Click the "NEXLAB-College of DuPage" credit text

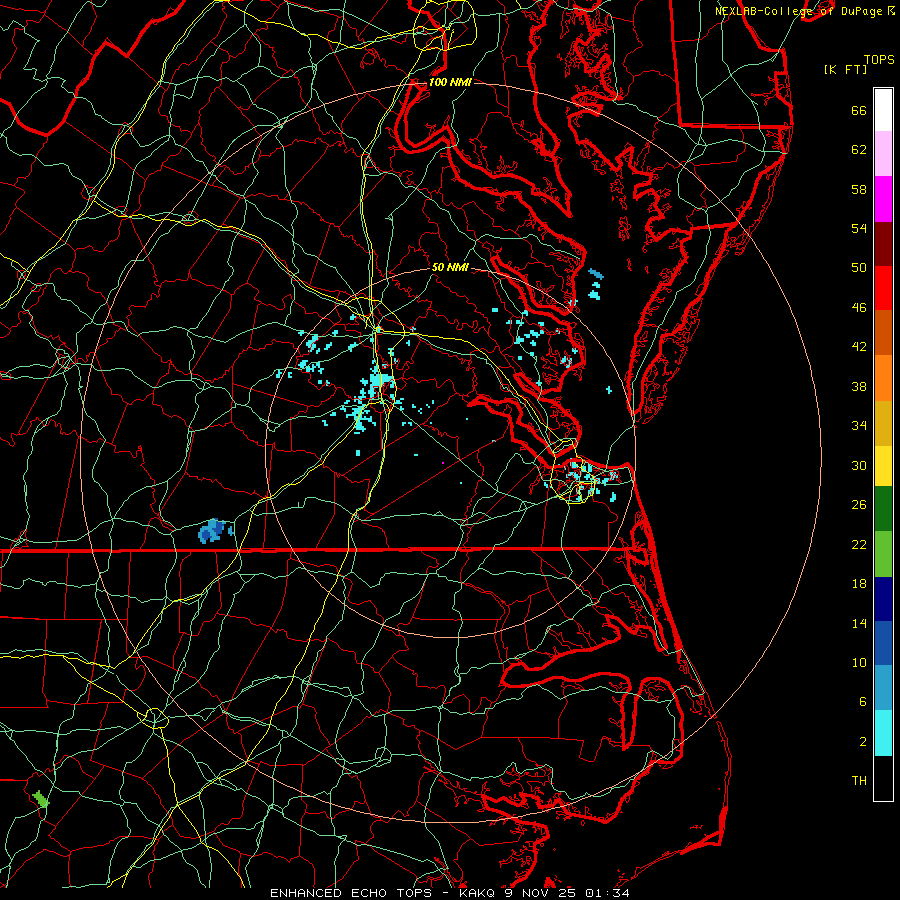[798, 11]
